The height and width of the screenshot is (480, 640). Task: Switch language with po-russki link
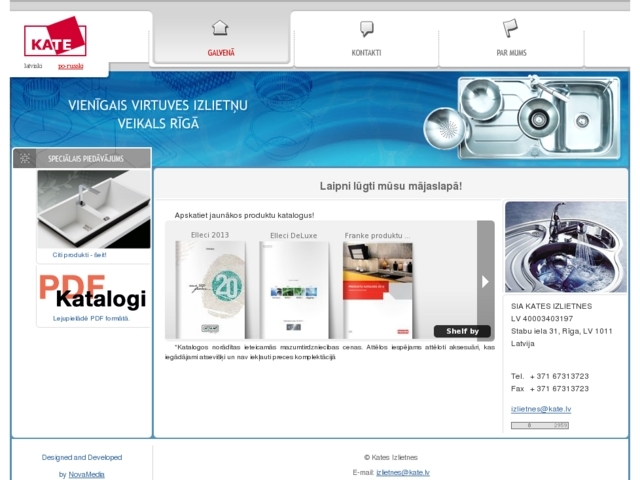(70, 66)
